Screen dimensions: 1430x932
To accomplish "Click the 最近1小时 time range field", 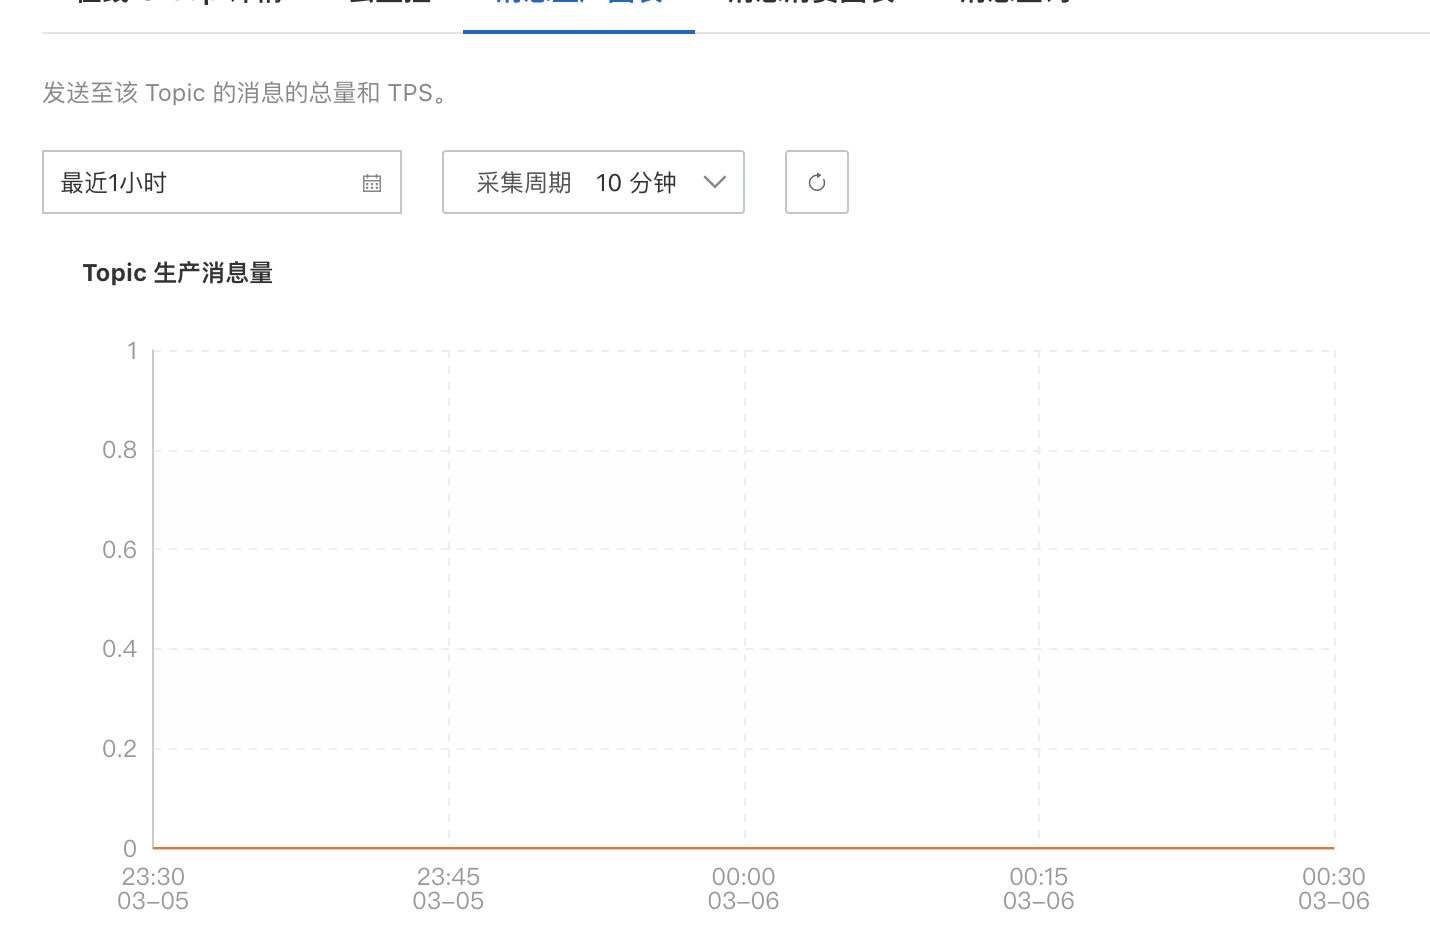I will pyautogui.click(x=200, y=182).
